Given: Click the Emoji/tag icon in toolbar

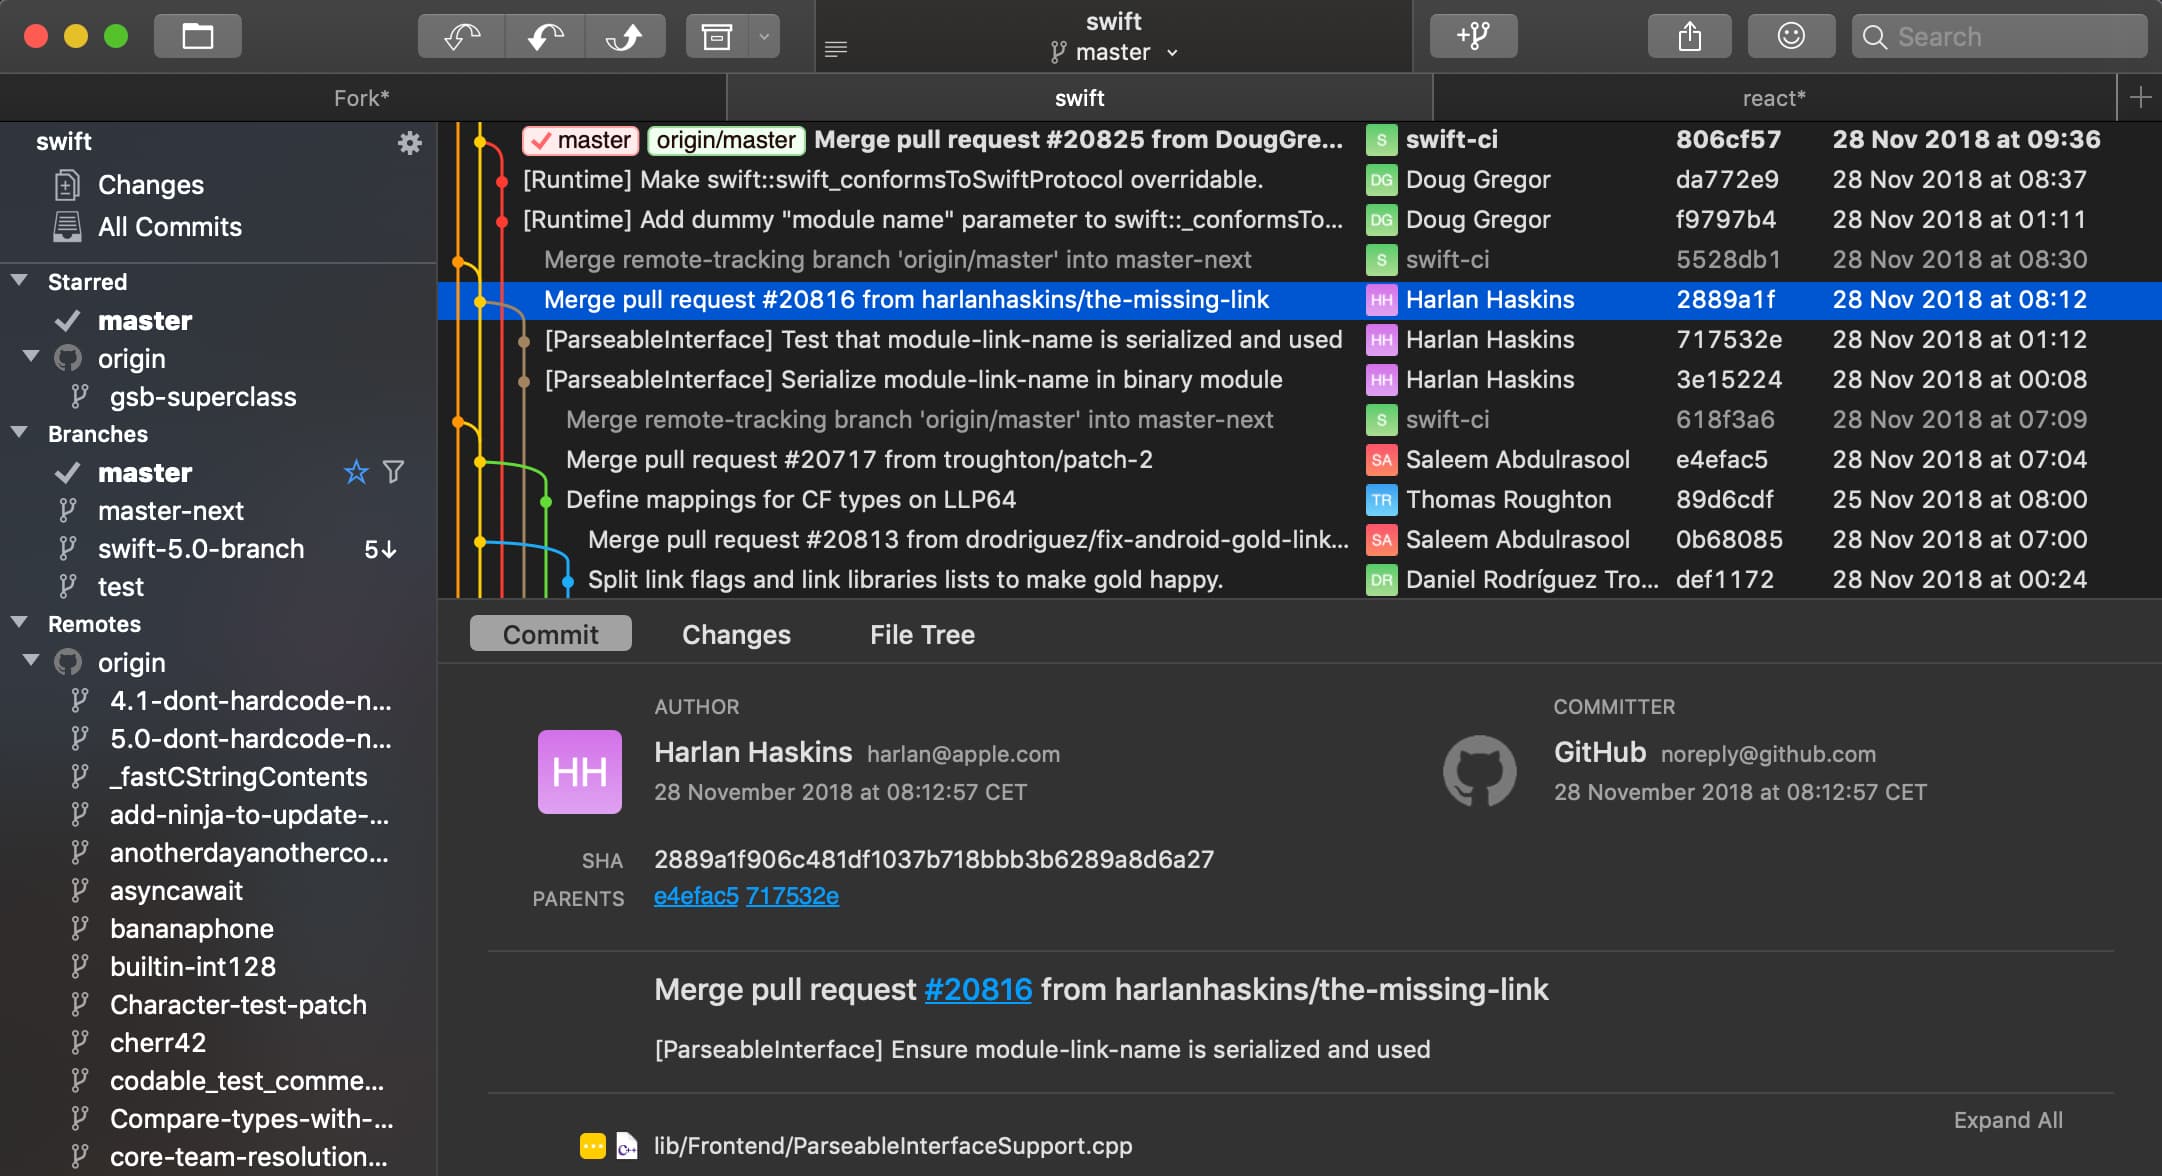Looking at the screenshot, I should click(1793, 36).
